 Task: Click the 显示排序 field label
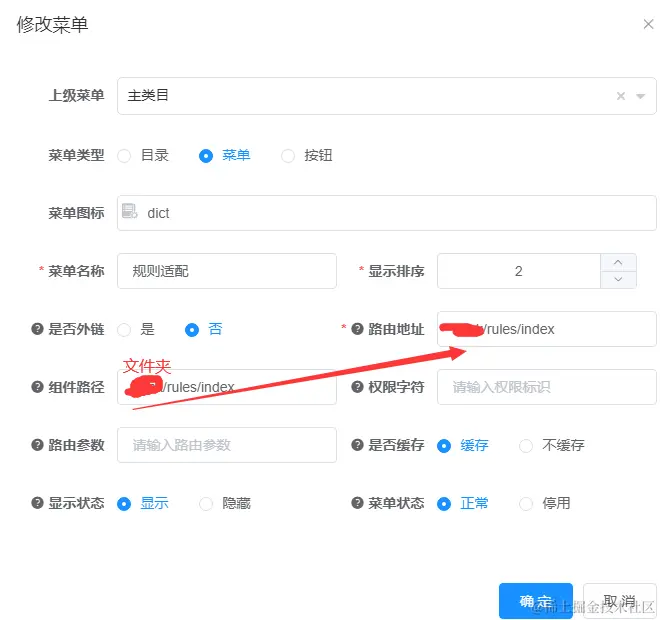point(396,271)
